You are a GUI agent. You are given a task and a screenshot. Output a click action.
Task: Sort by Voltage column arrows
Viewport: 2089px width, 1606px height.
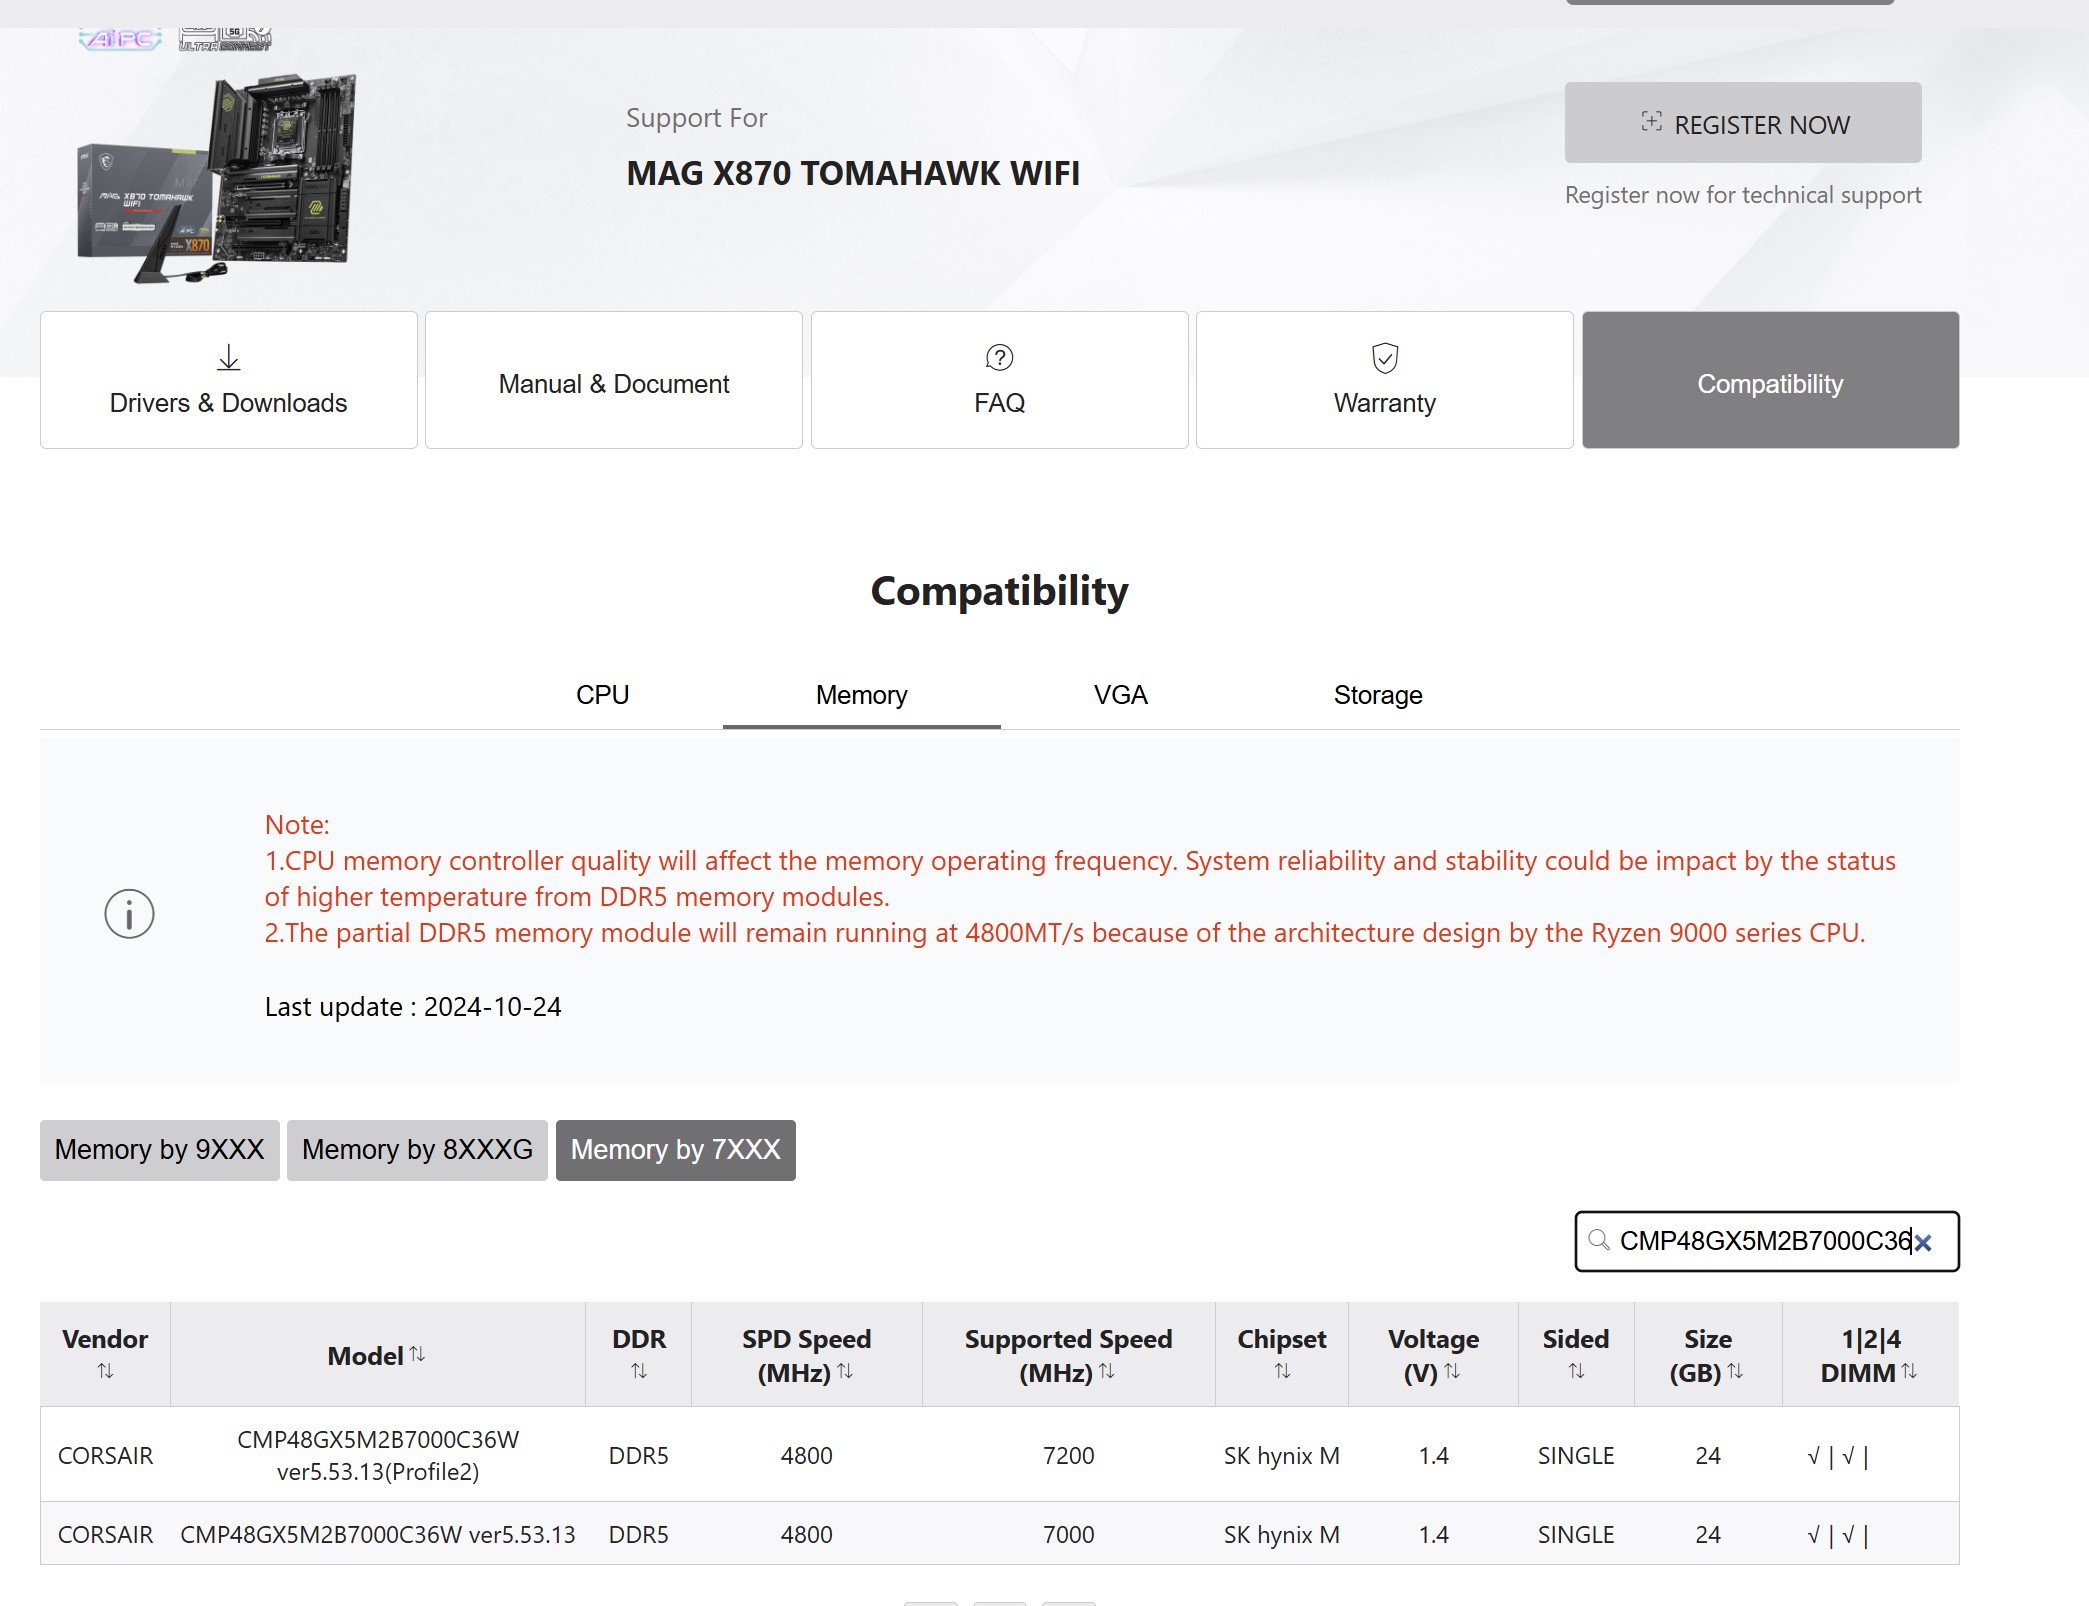tap(1452, 1371)
